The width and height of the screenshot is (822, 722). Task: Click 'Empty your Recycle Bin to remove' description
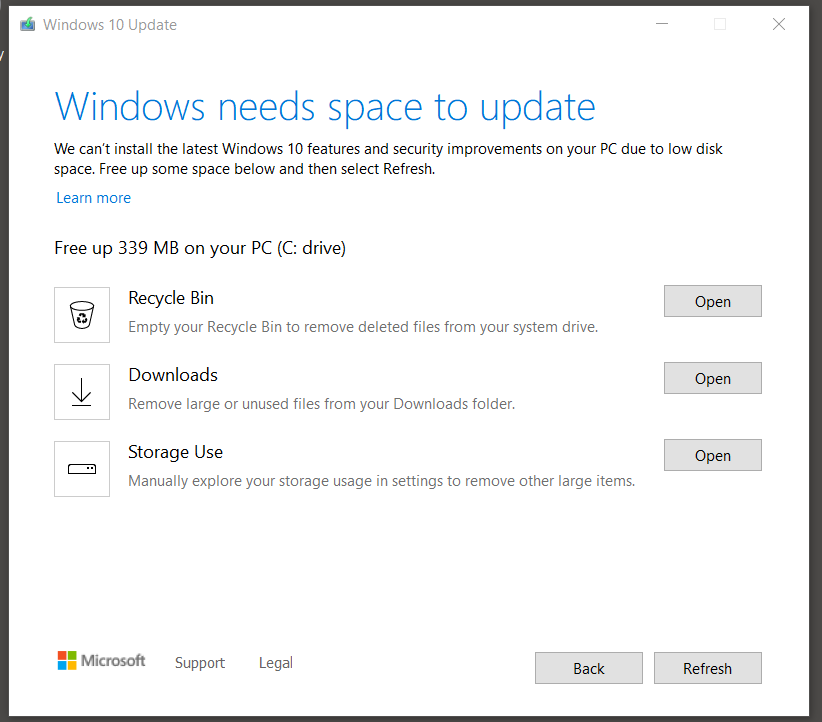click(x=363, y=327)
